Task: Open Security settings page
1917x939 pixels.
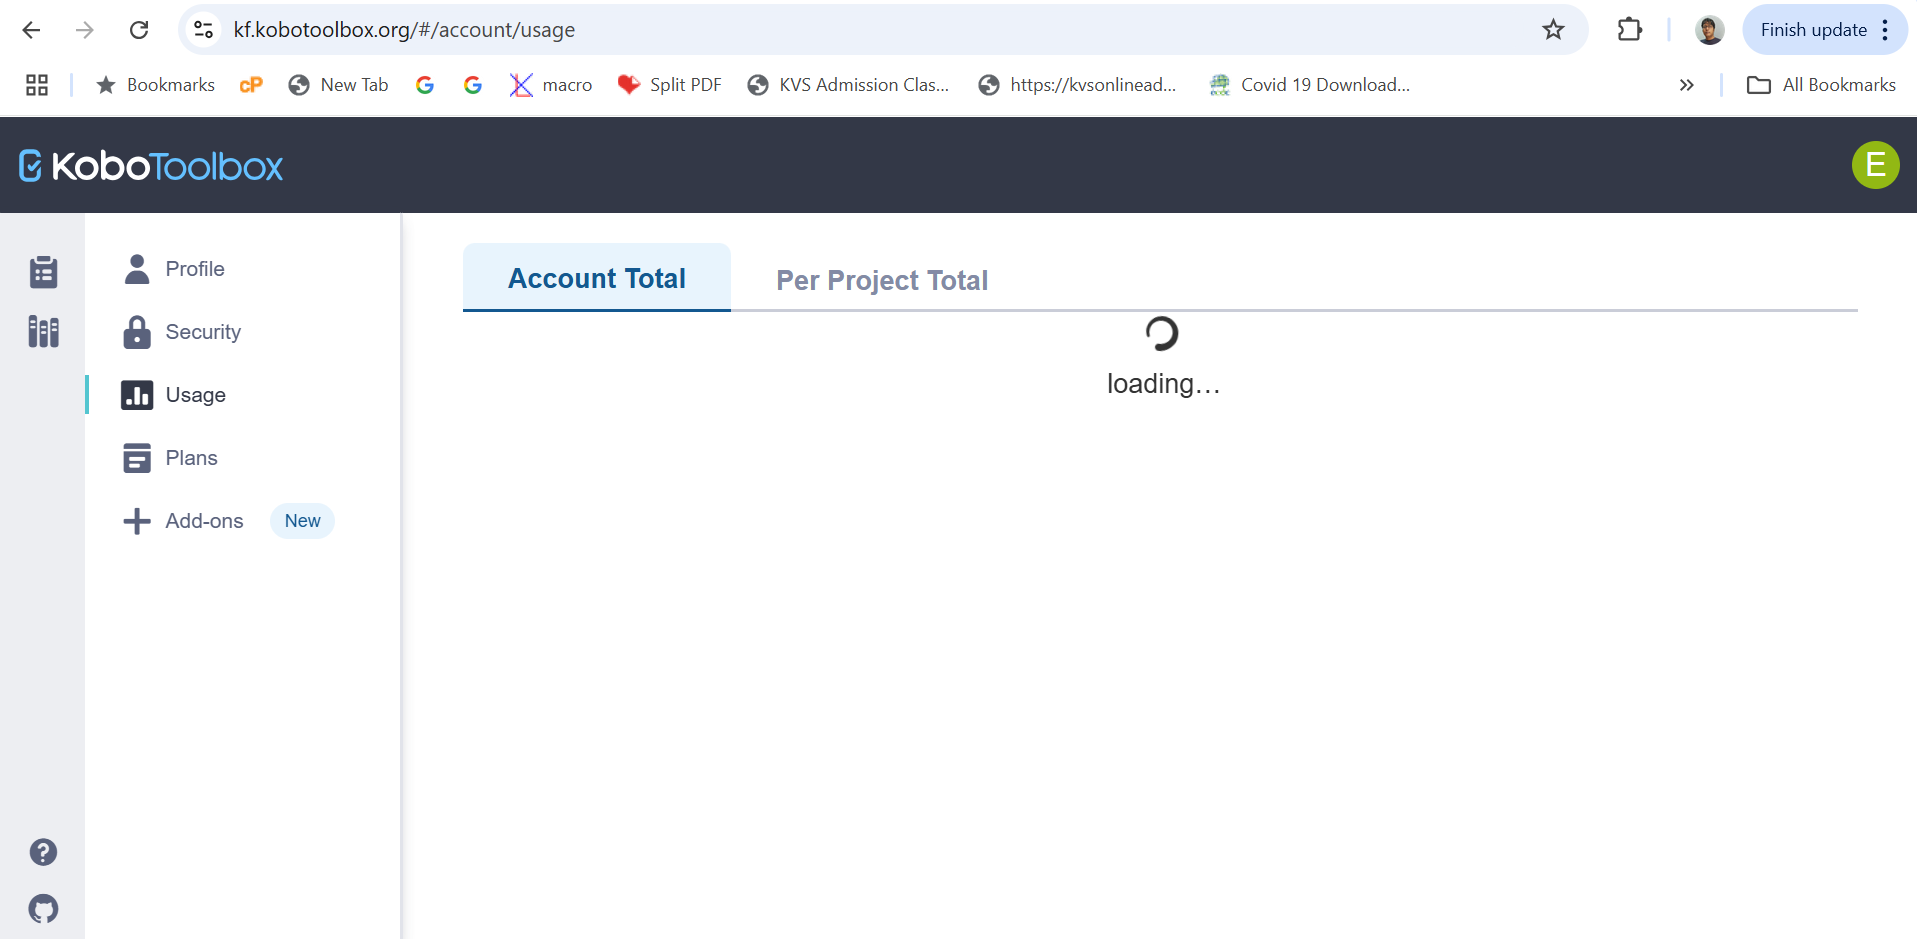Action: coord(203,332)
